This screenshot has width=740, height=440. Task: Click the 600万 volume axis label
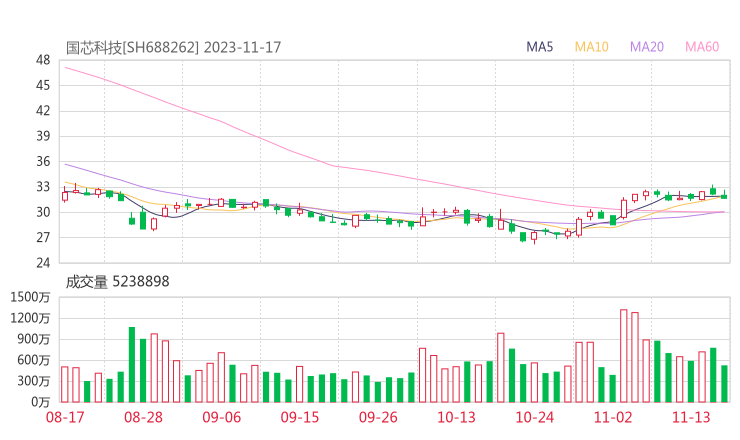(34, 360)
